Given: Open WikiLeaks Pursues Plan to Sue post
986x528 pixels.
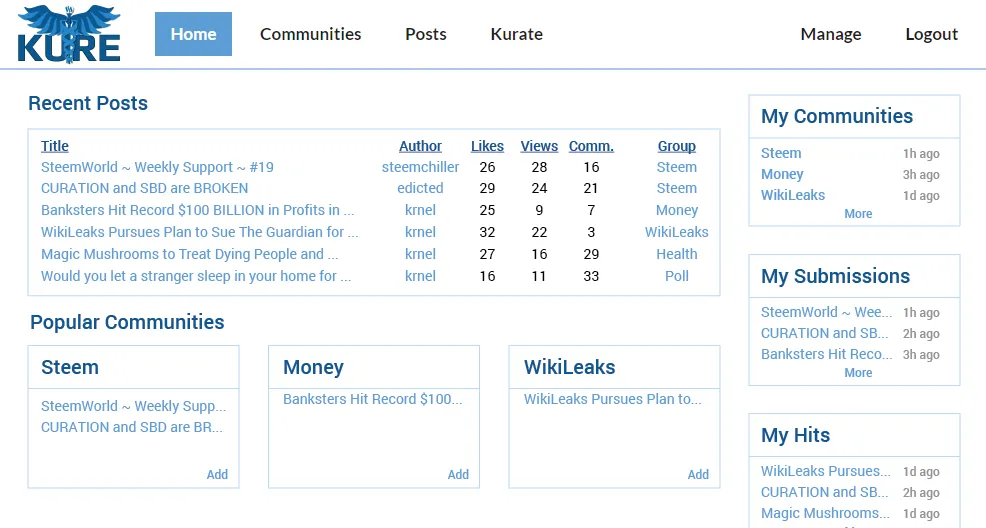Looking at the screenshot, I should (x=199, y=232).
